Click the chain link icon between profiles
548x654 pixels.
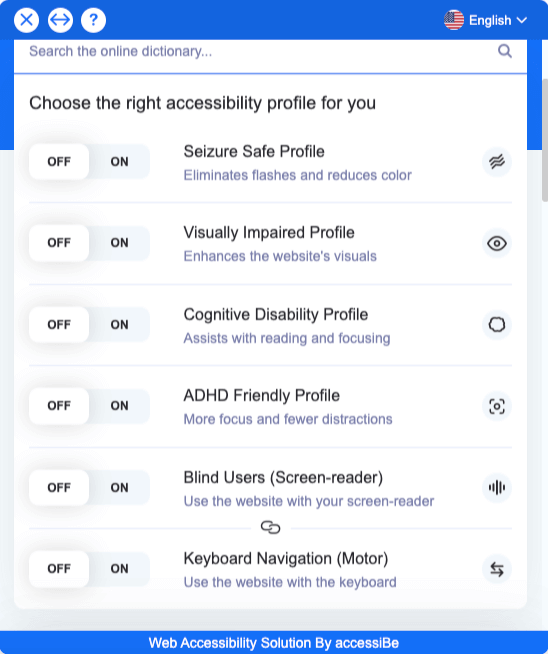pos(270,528)
